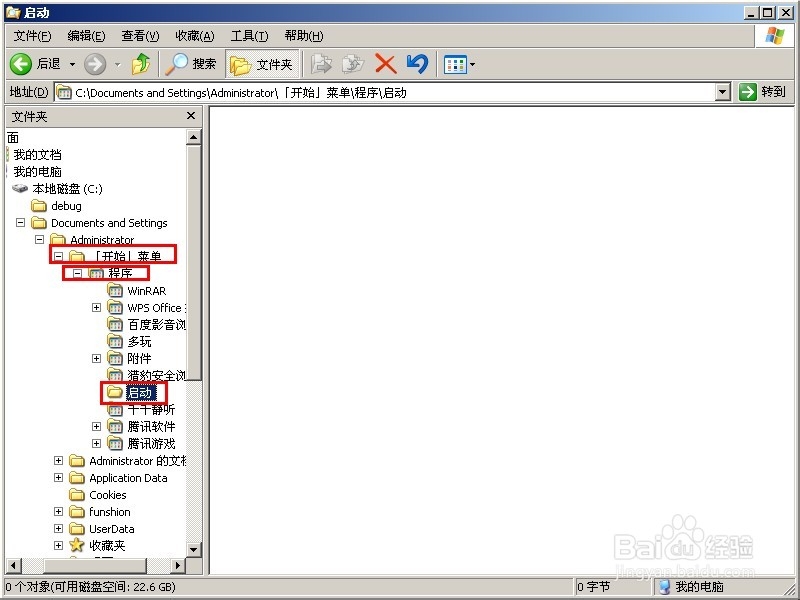Open the Back history dropdown arrow

coord(72,64)
